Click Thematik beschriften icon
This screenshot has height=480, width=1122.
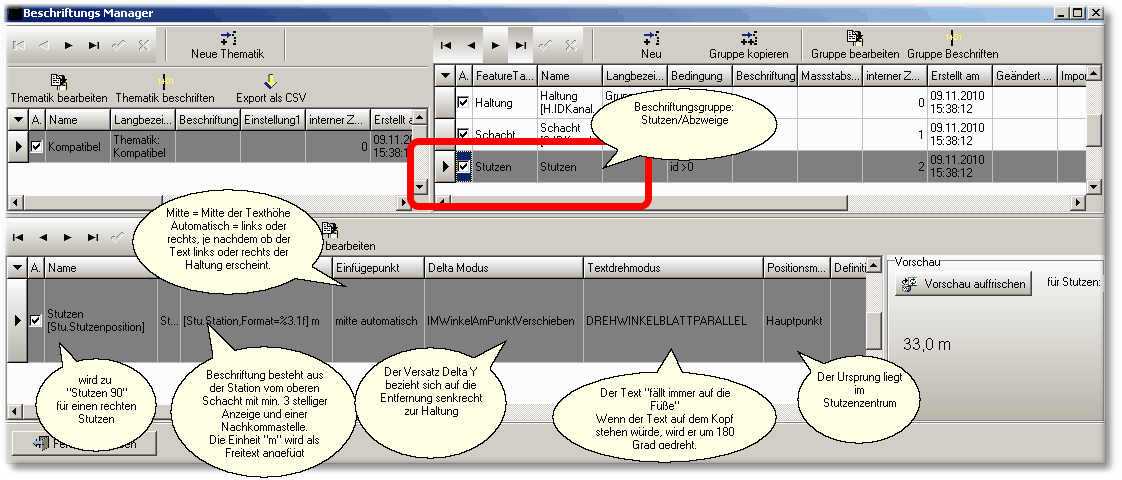[x=165, y=82]
